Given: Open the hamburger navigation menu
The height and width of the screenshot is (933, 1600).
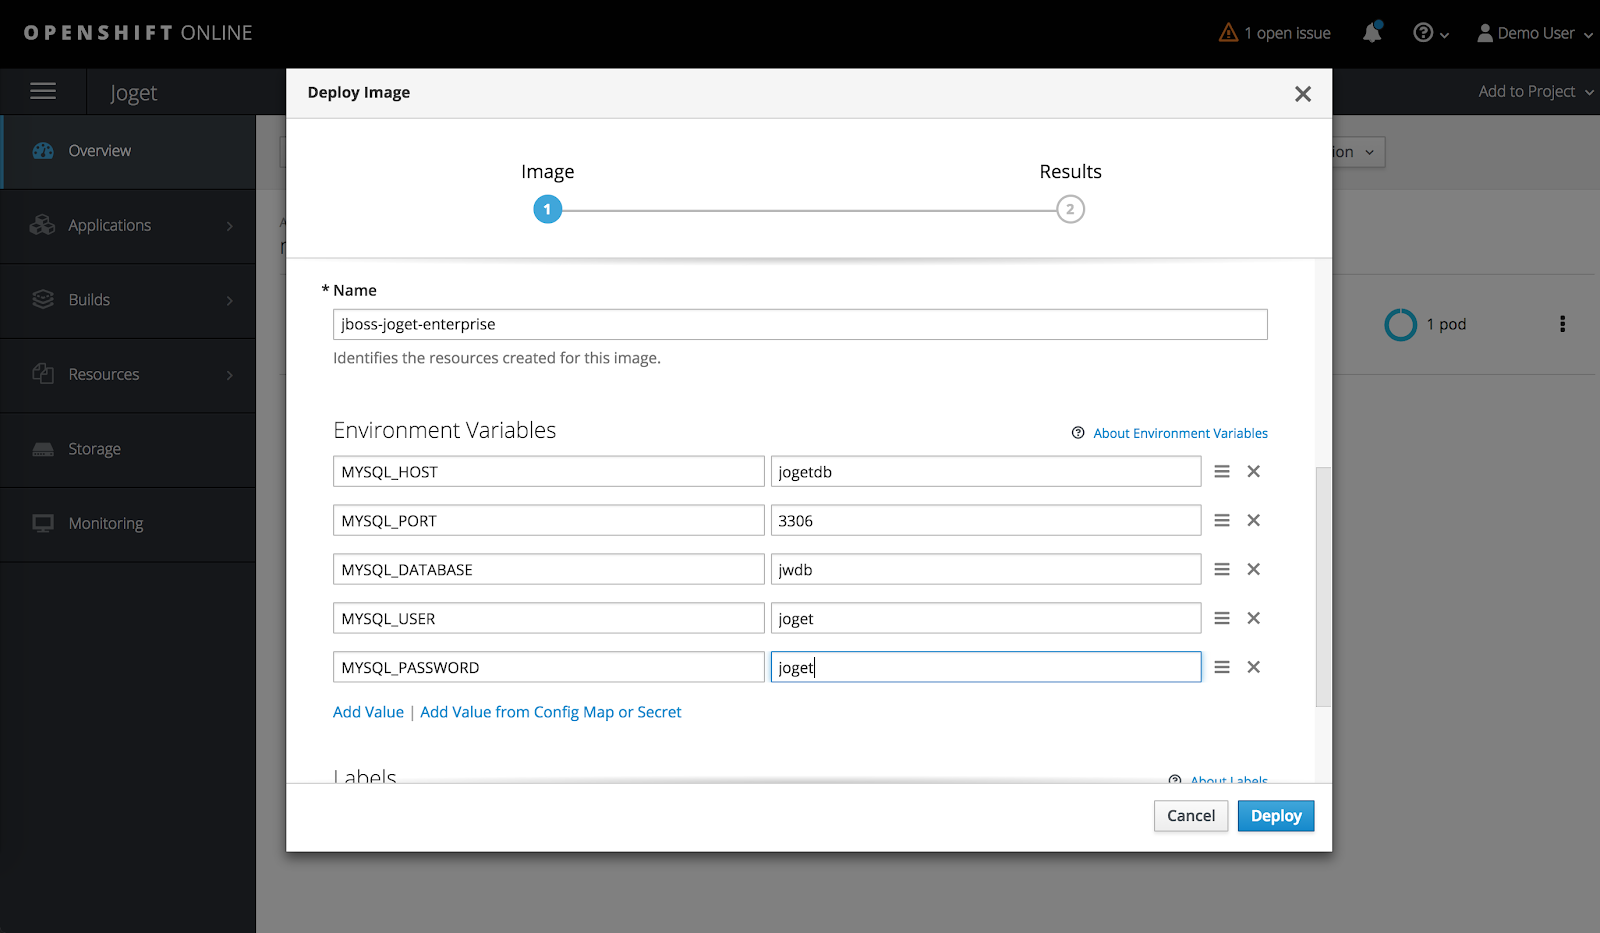Looking at the screenshot, I should coord(43,92).
